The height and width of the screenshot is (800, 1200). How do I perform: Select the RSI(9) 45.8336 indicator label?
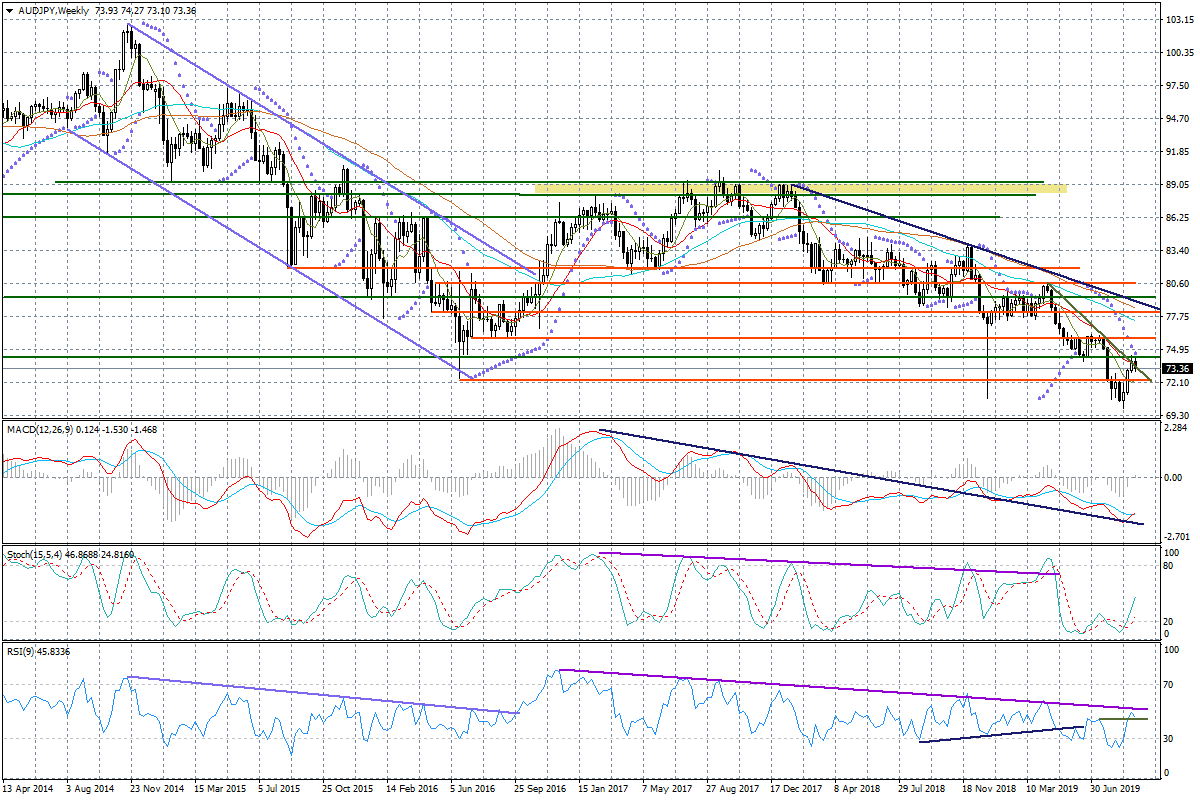point(41,651)
